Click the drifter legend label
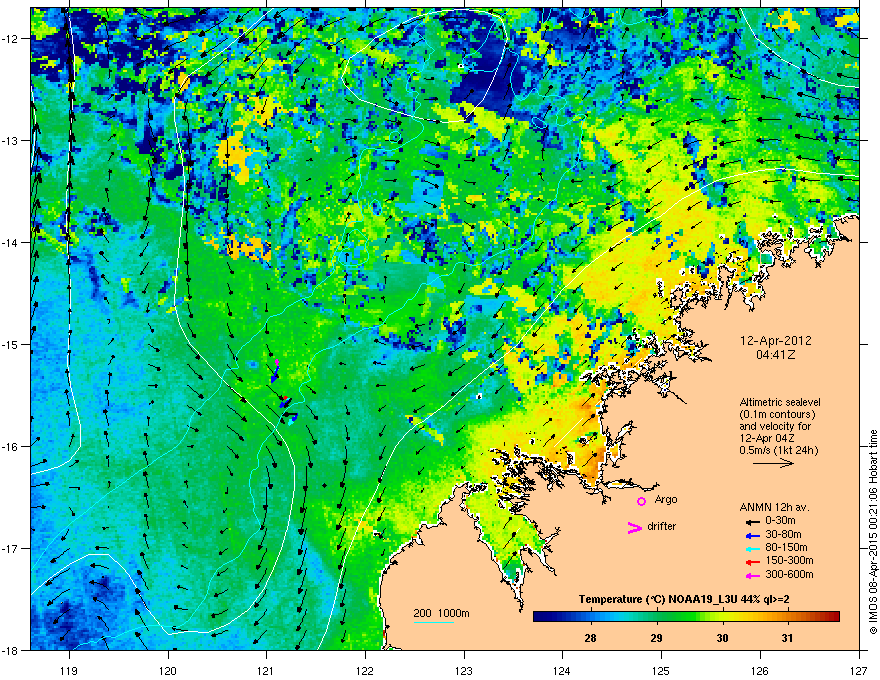The height and width of the screenshot is (680, 880). (x=662, y=526)
